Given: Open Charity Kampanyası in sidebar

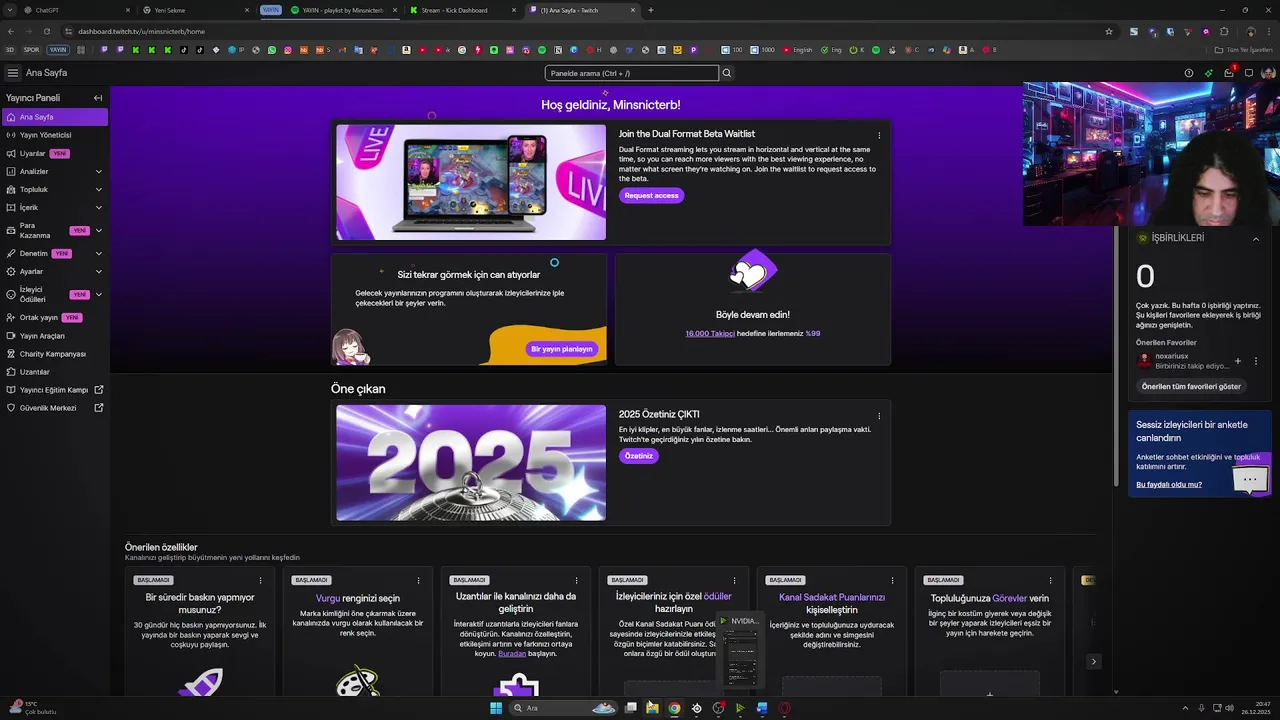Looking at the screenshot, I should (54, 354).
